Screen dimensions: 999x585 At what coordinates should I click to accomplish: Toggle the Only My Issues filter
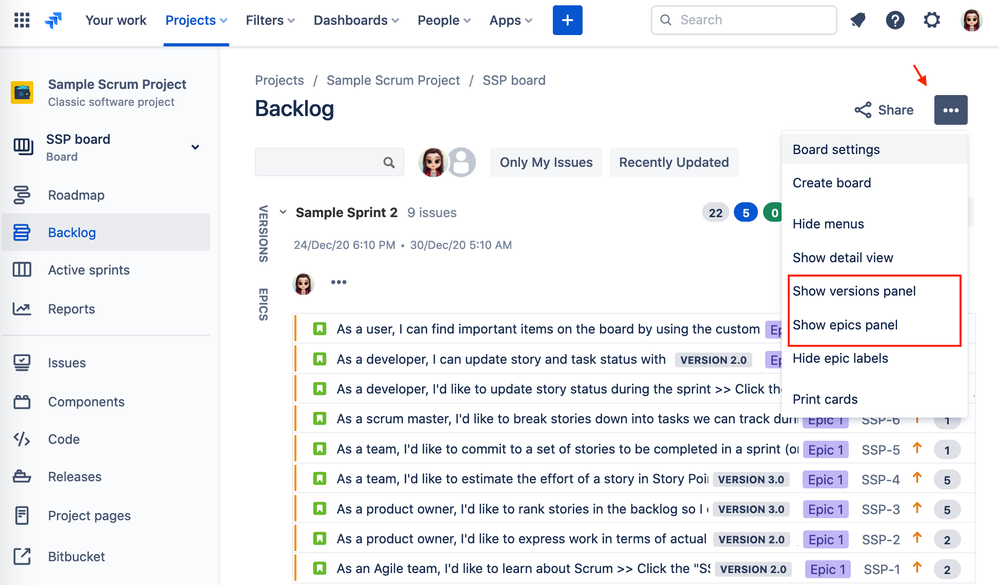tap(546, 162)
